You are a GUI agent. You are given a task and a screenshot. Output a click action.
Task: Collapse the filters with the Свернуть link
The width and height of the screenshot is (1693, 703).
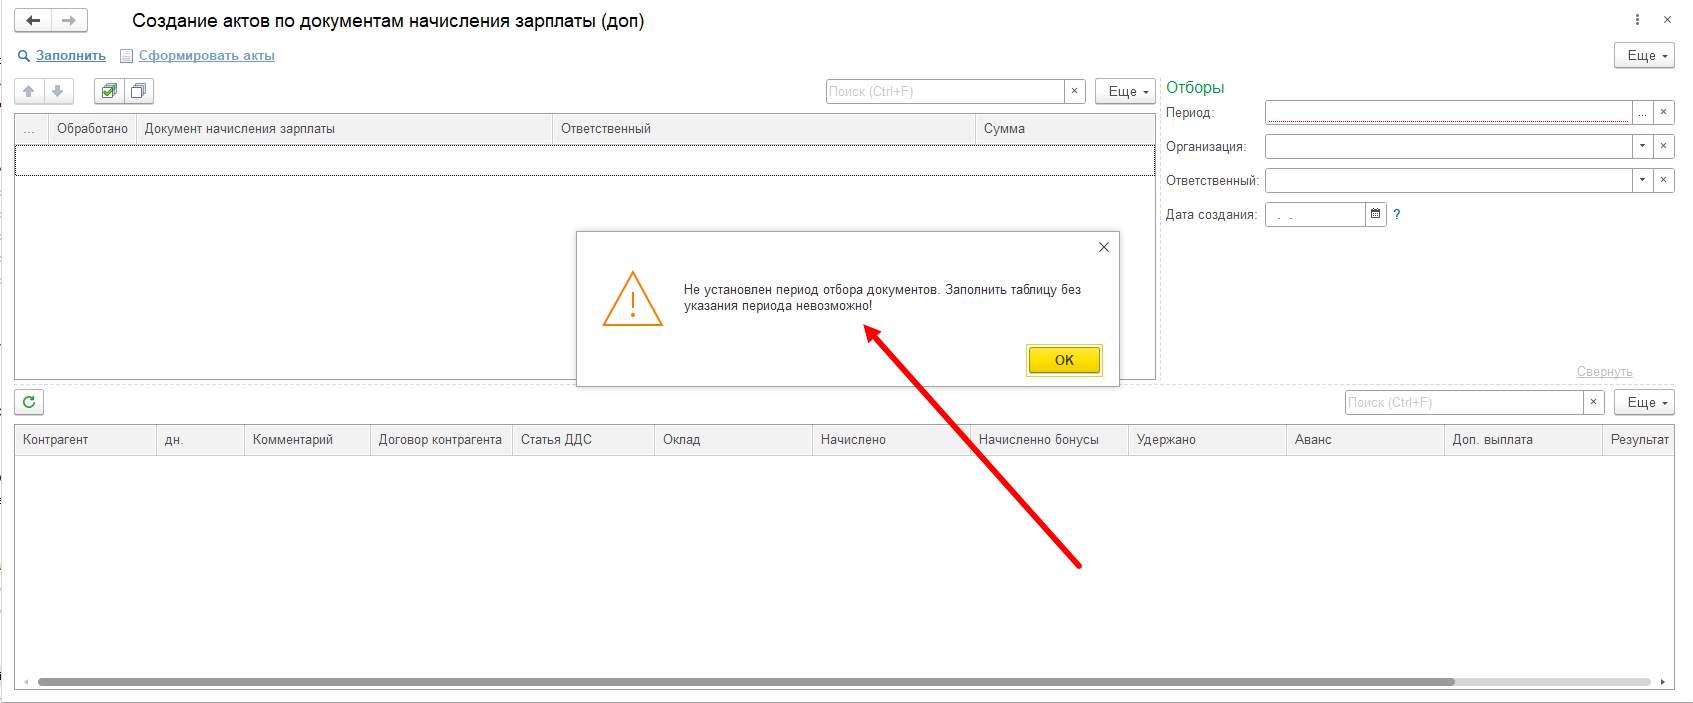pyautogui.click(x=1604, y=372)
